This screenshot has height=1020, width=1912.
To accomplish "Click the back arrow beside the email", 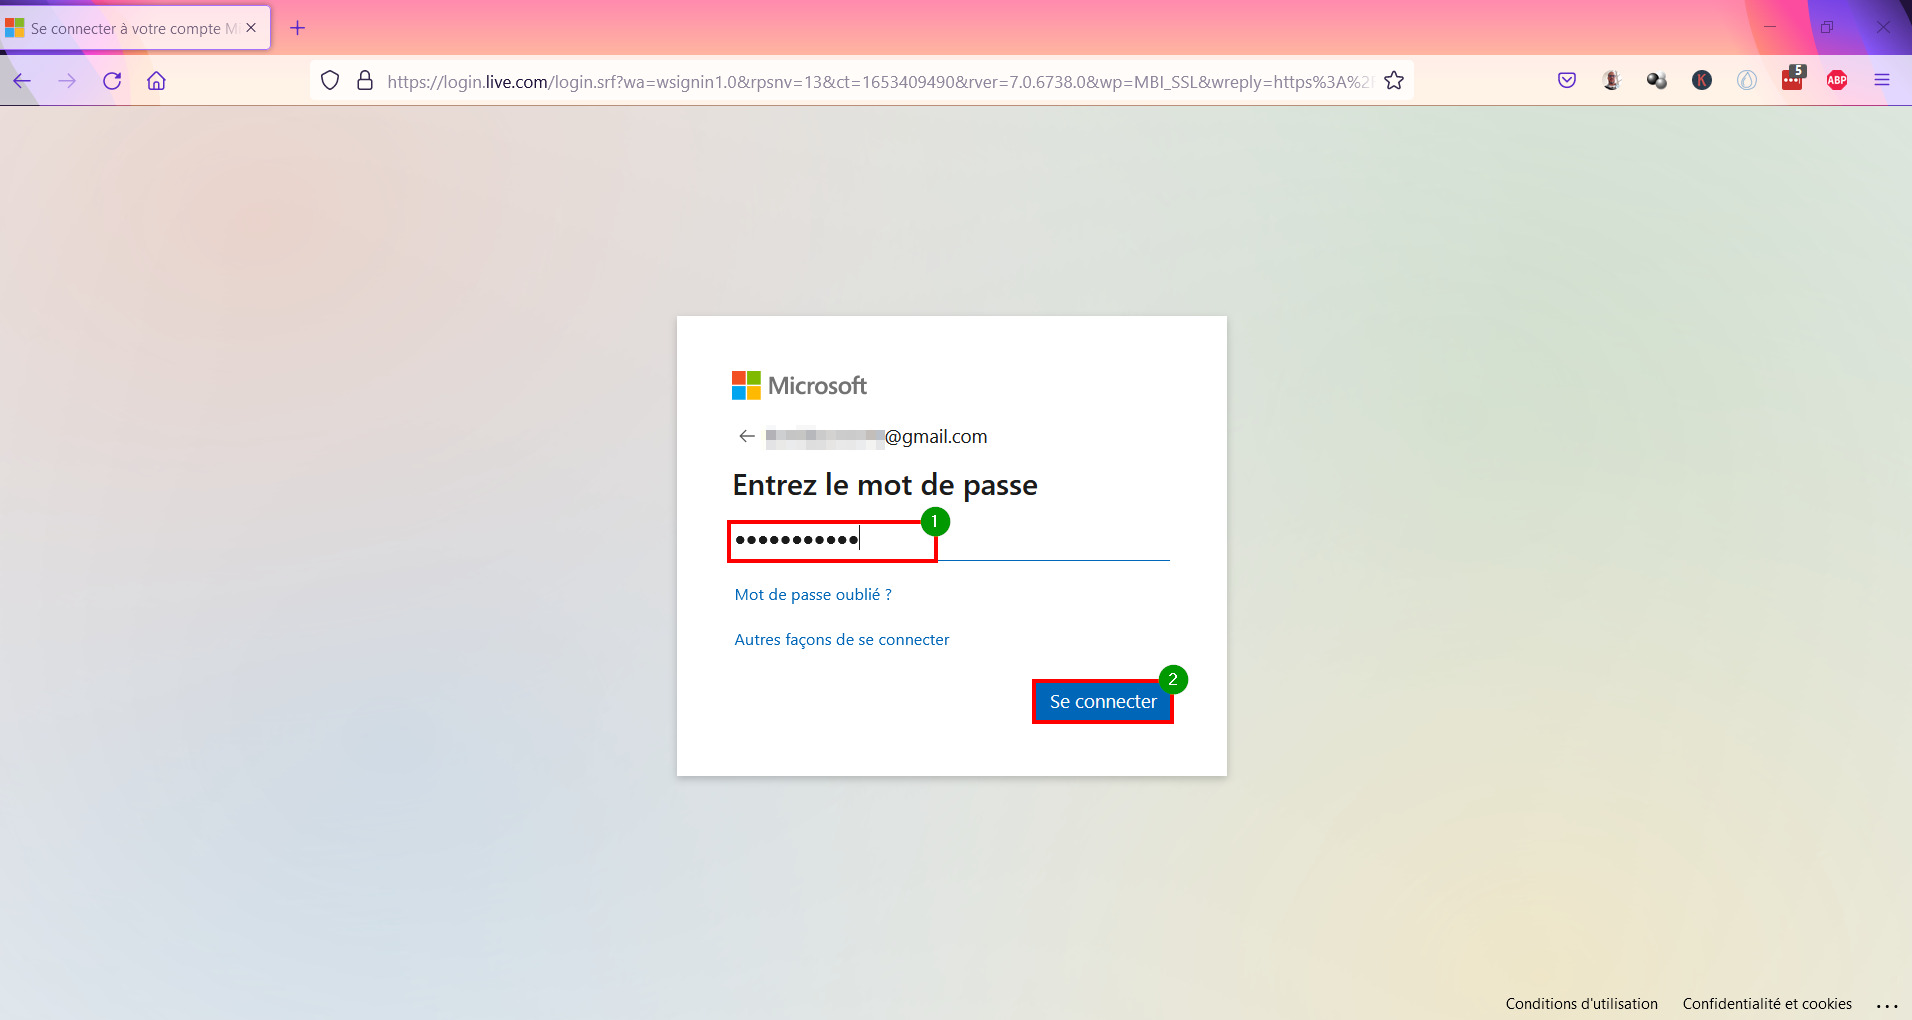I will tap(747, 436).
